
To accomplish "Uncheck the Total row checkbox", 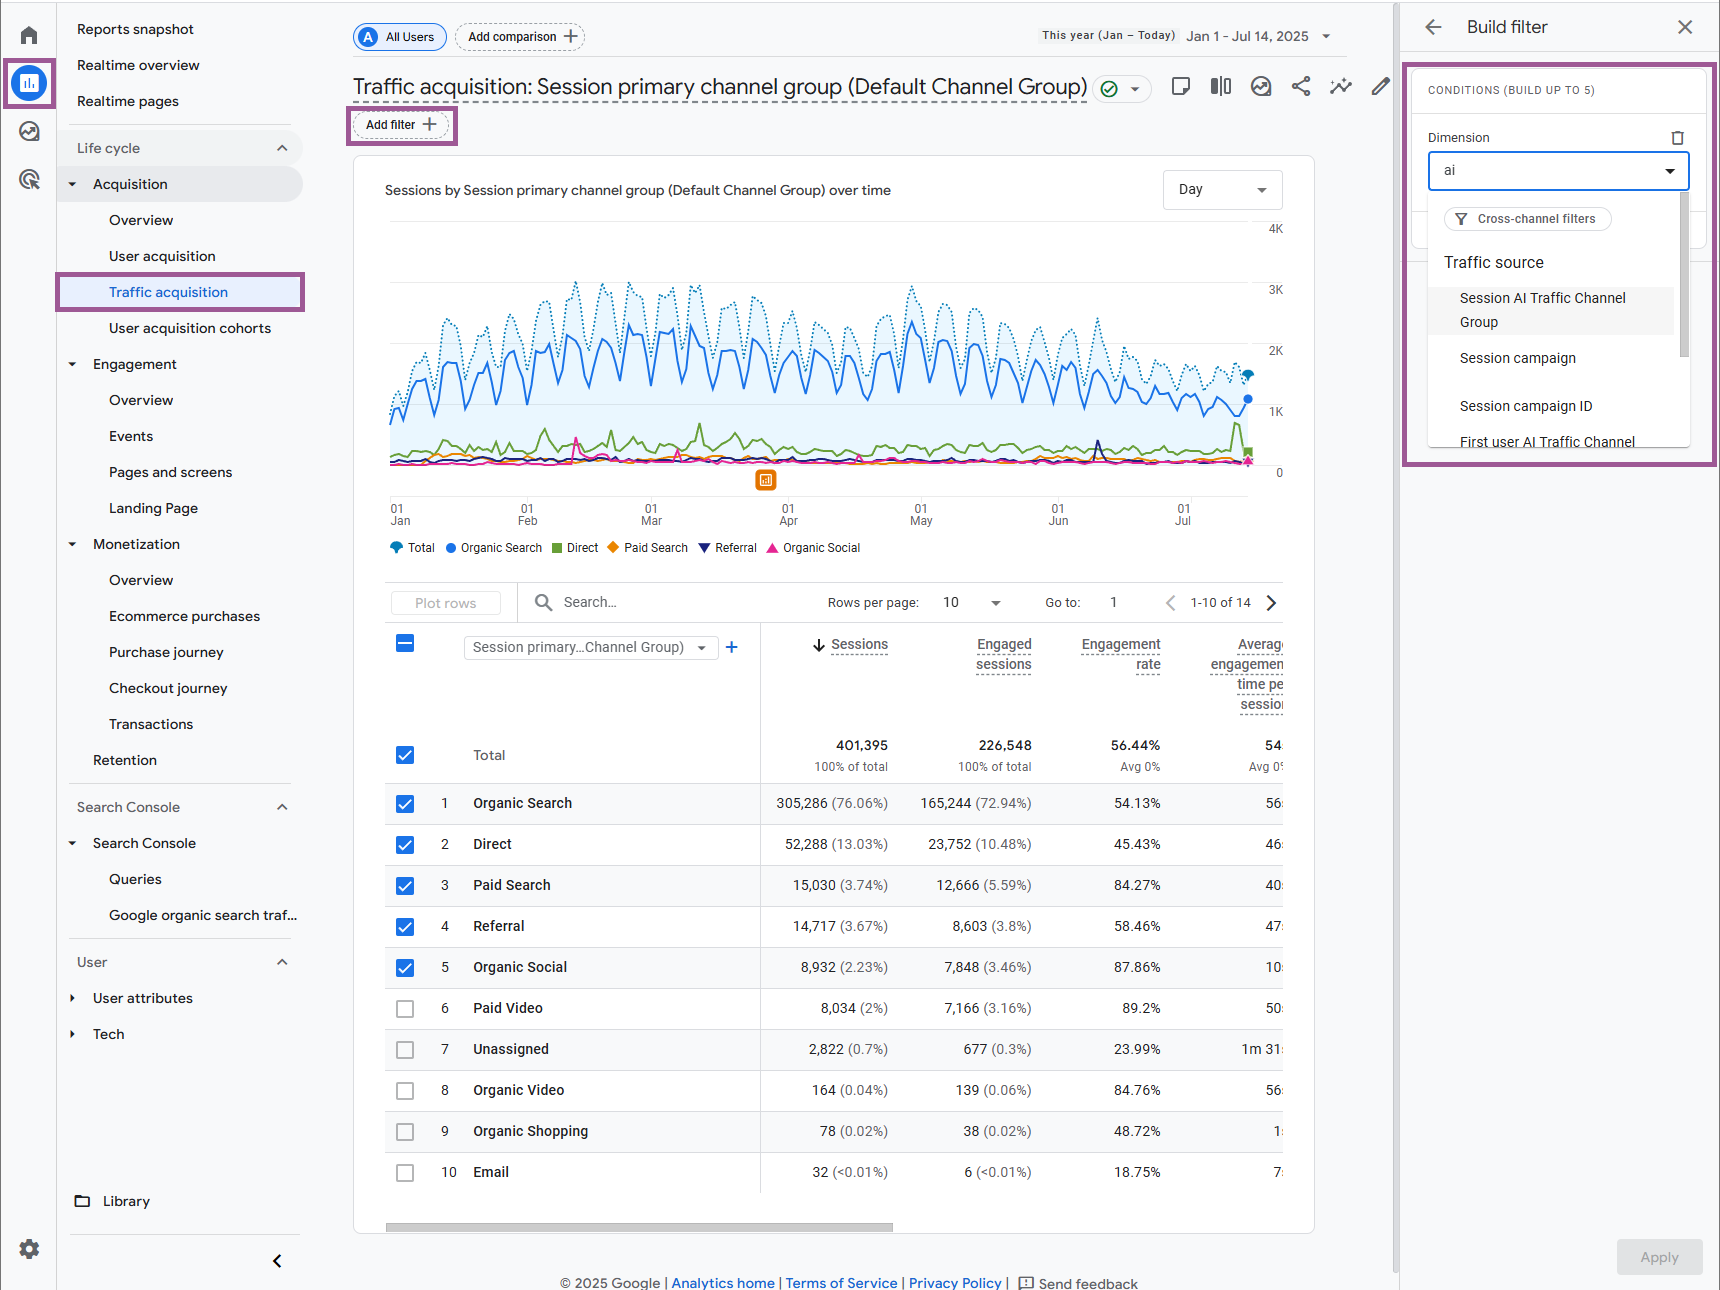I will pyautogui.click(x=405, y=755).
